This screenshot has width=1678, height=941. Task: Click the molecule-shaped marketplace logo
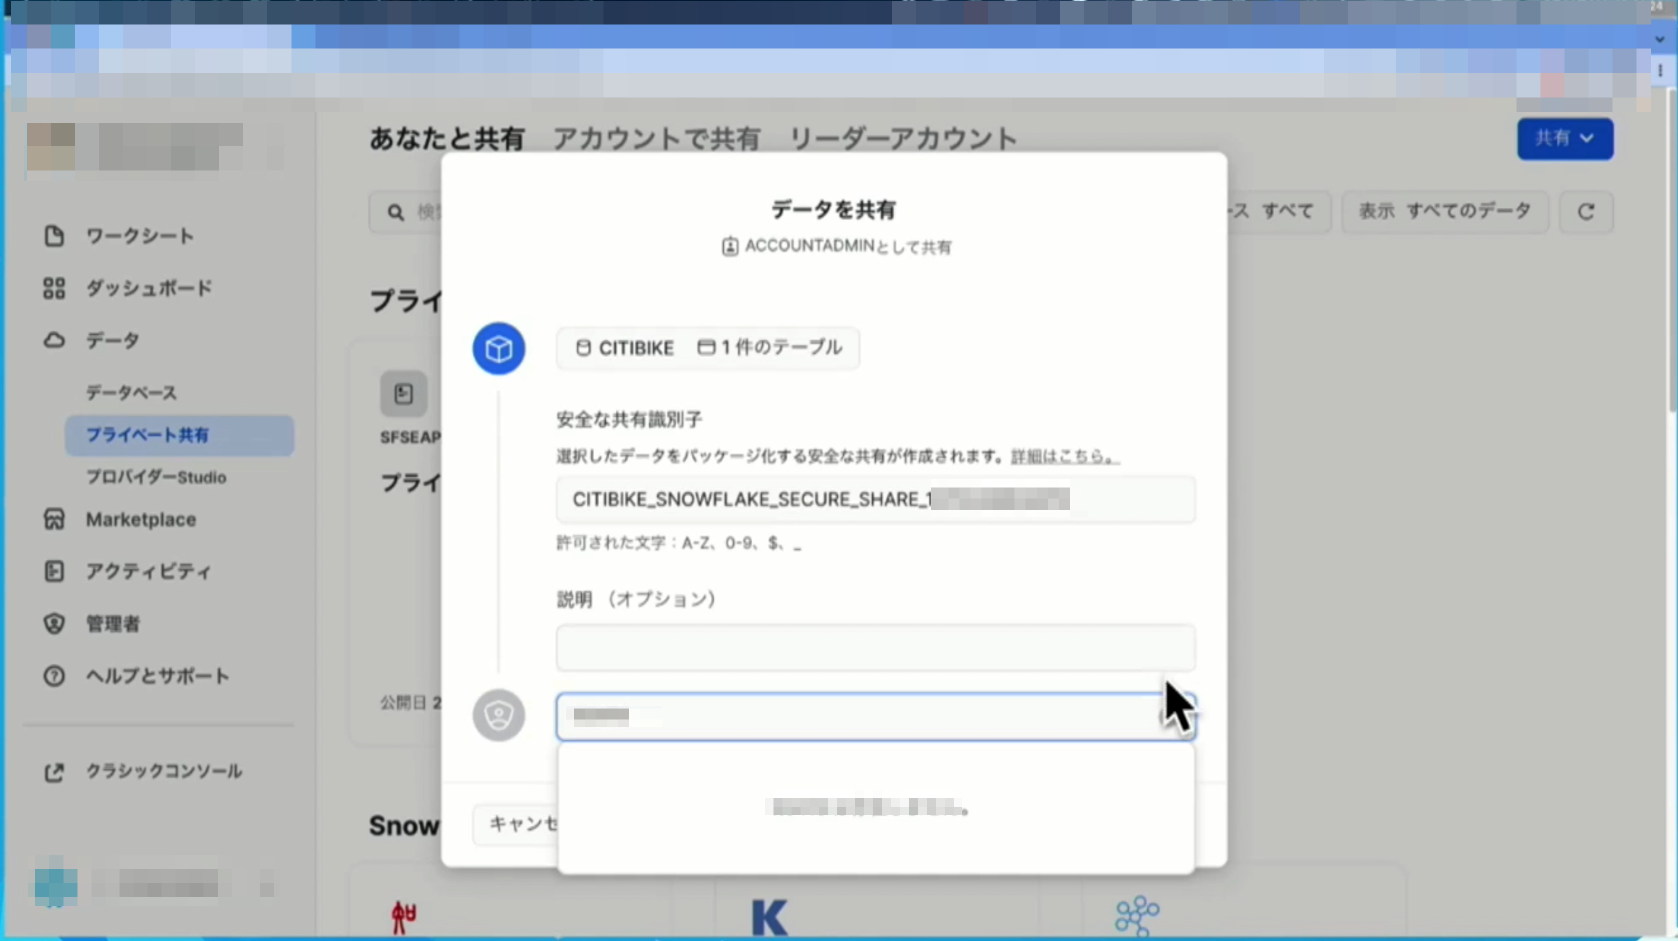coord(1137,915)
